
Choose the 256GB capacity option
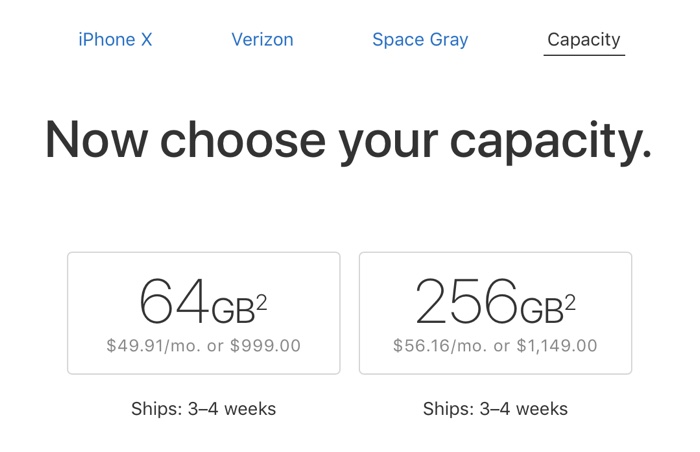(495, 313)
